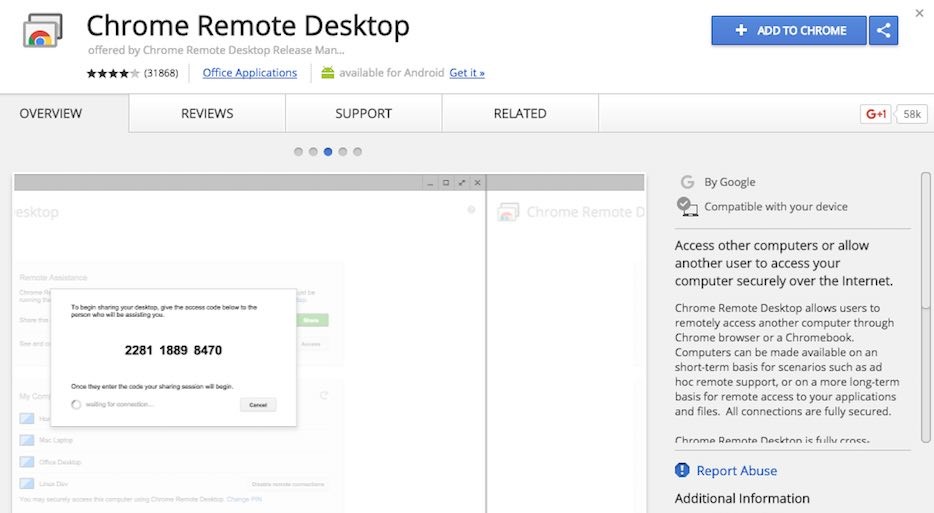
Task: Click the Report Abuse link
Action: (736, 470)
